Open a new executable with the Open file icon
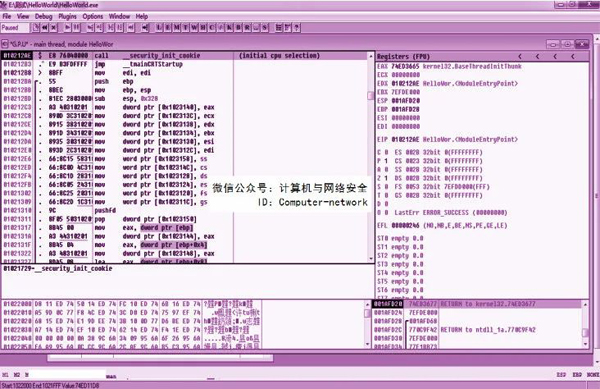Screen dimensions: 600x389 (x=36, y=28)
